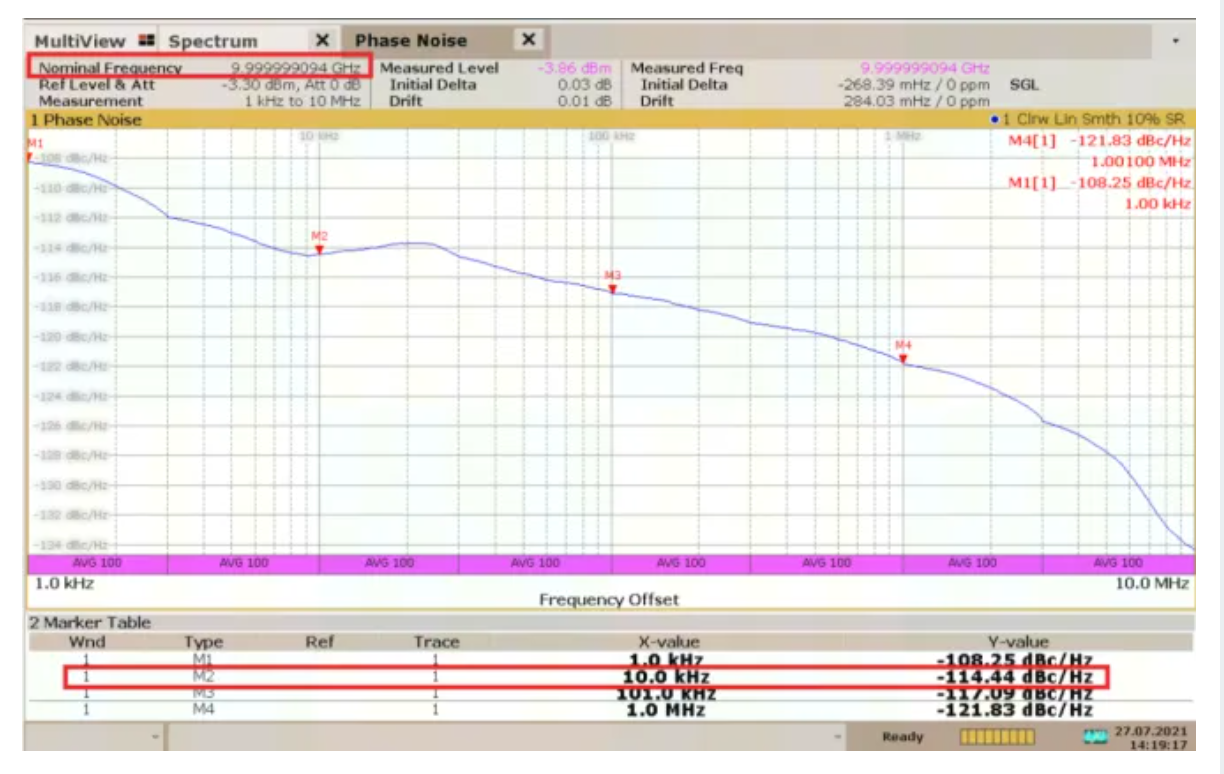Select marker M4 triangle on the trace
This screenshot has width=1224, height=774.
(903, 357)
